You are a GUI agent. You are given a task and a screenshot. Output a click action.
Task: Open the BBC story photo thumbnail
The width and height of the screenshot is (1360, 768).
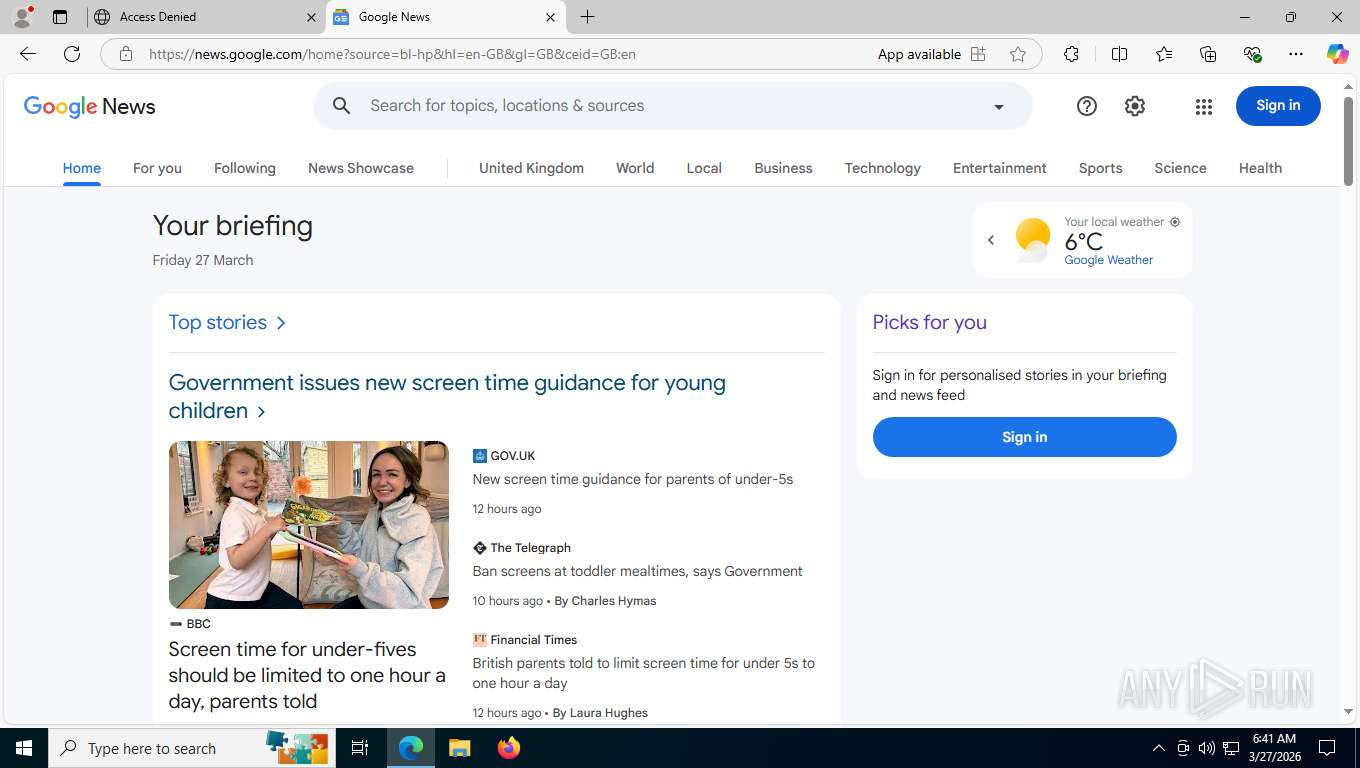(x=308, y=525)
